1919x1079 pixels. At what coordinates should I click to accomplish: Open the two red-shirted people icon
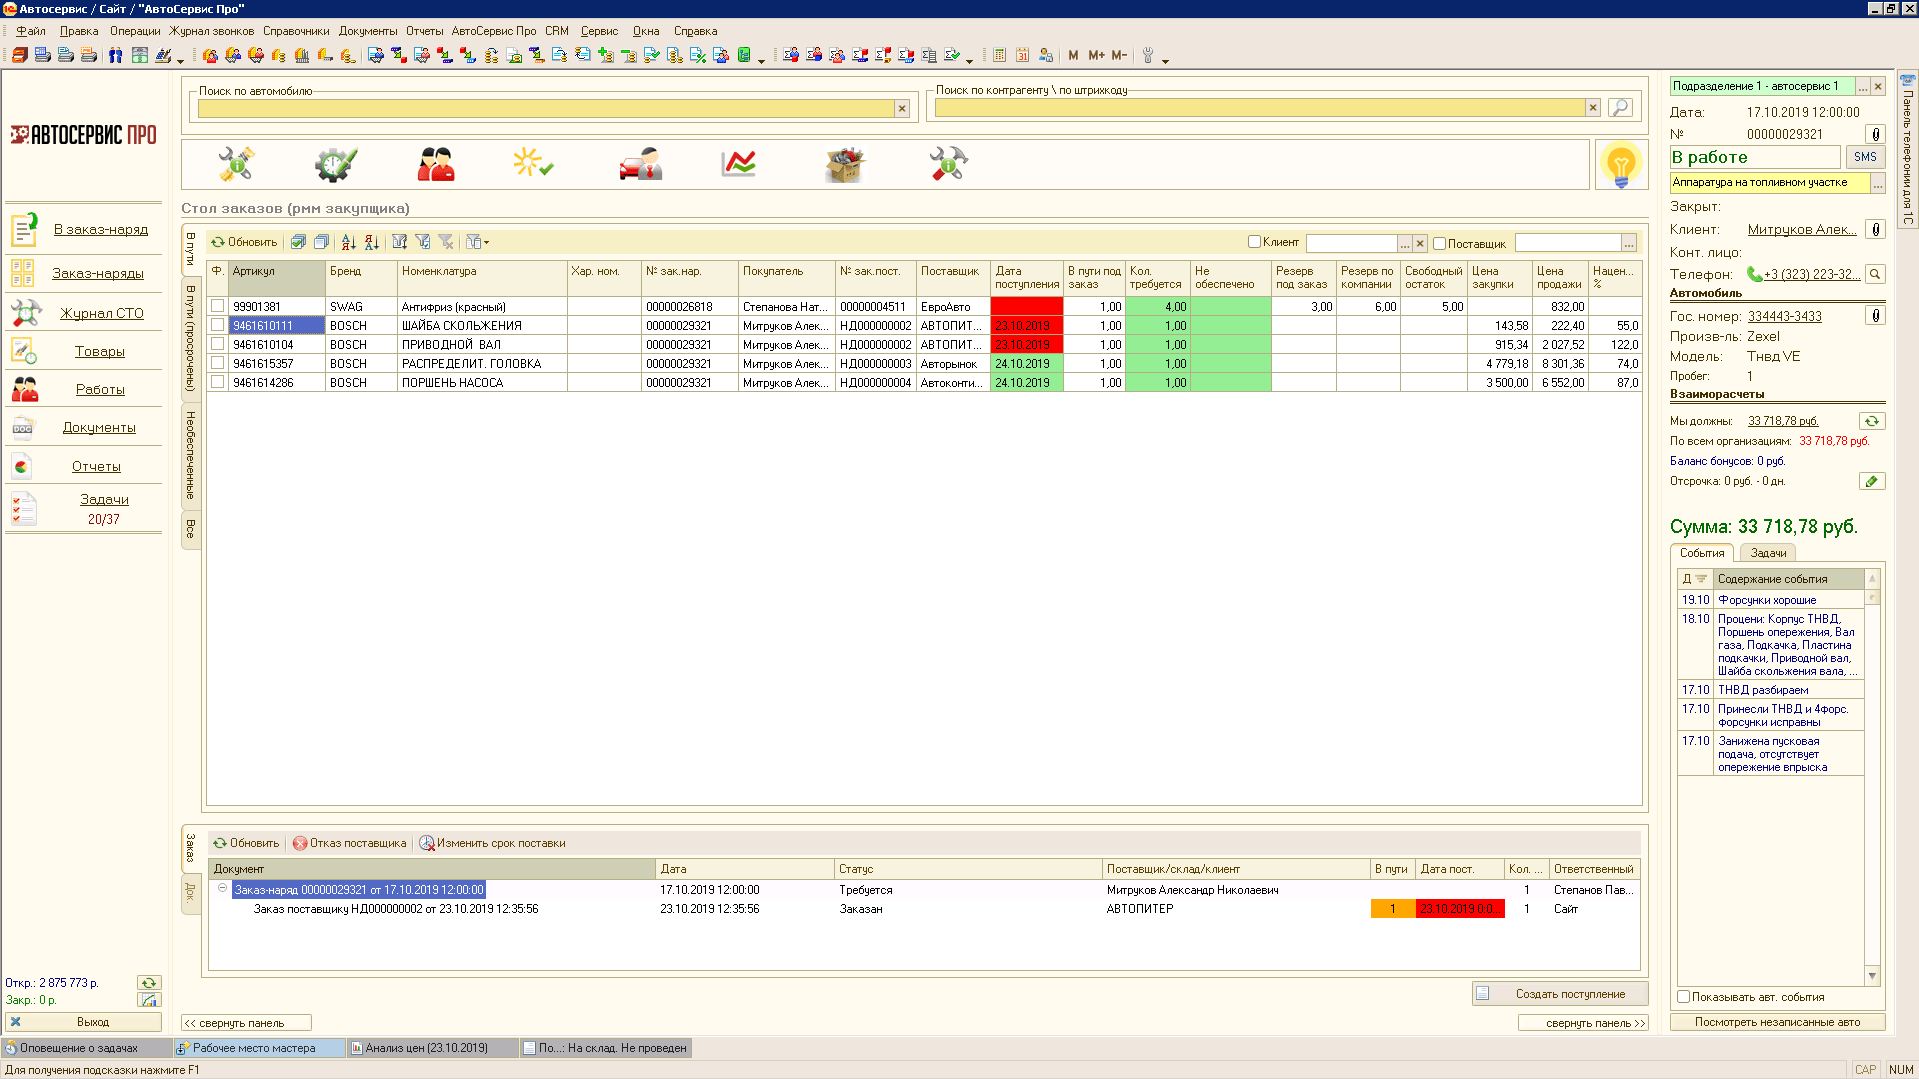(x=436, y=164)
